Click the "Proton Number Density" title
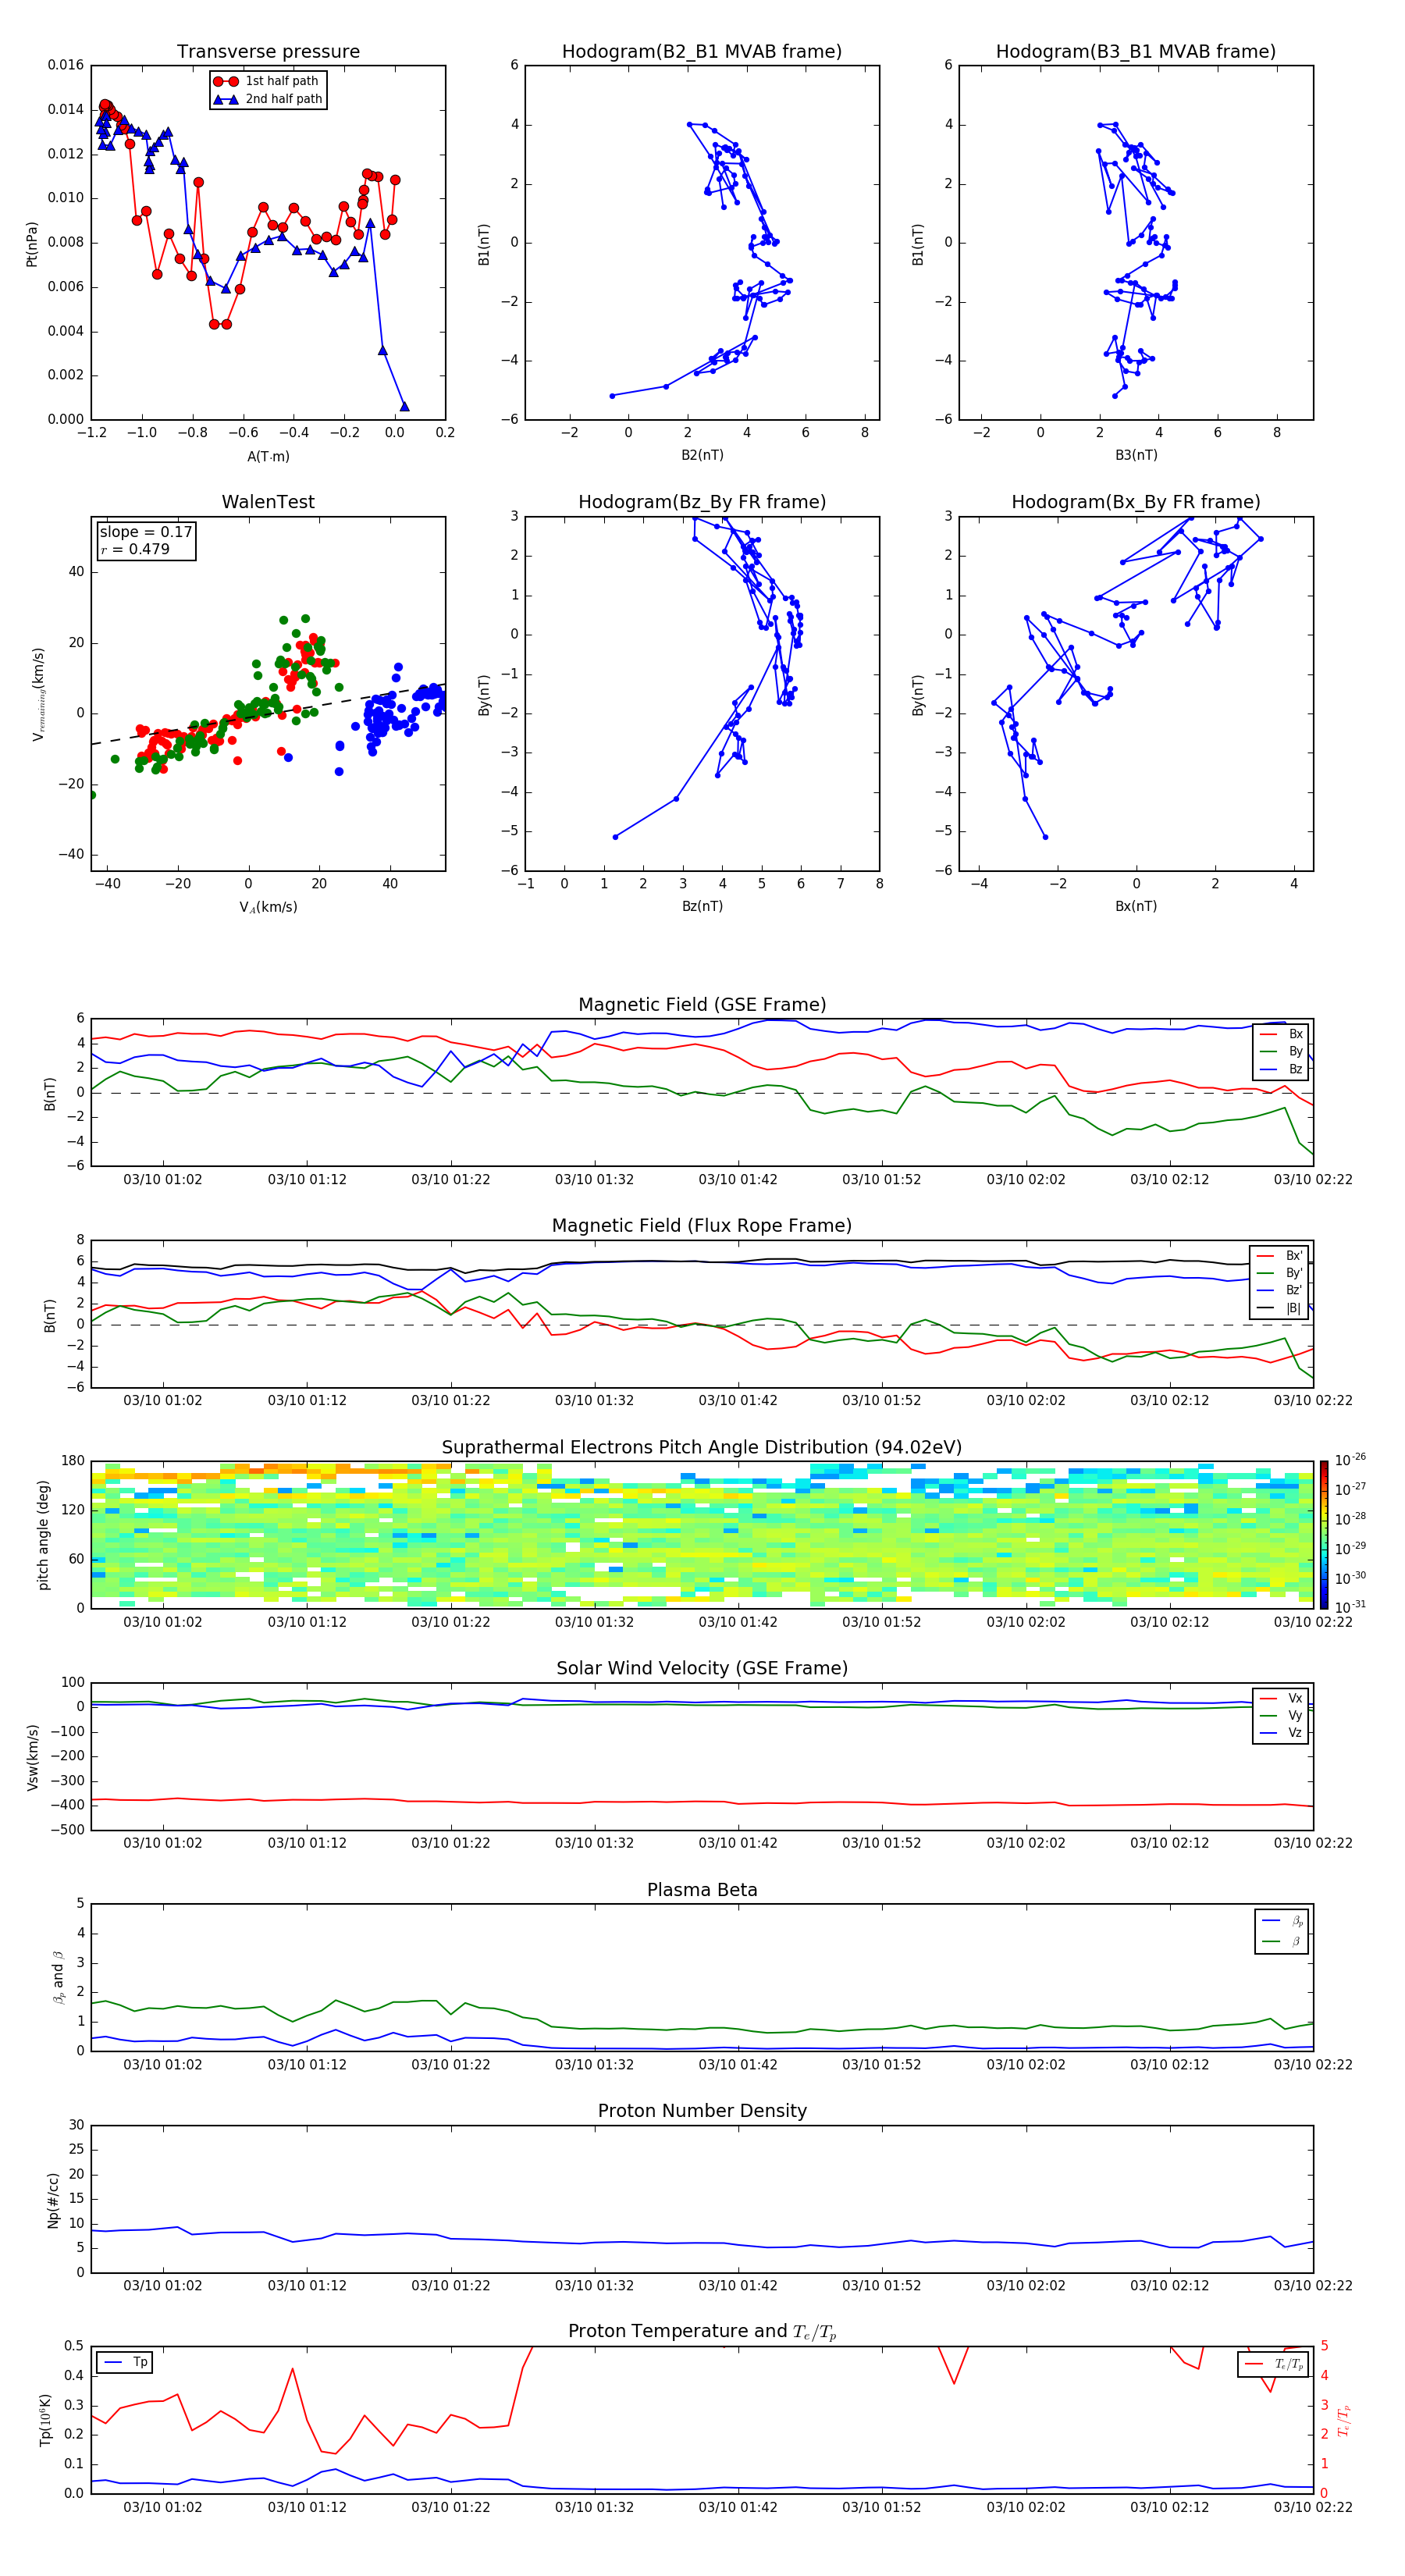 (x=702, y=2111)
